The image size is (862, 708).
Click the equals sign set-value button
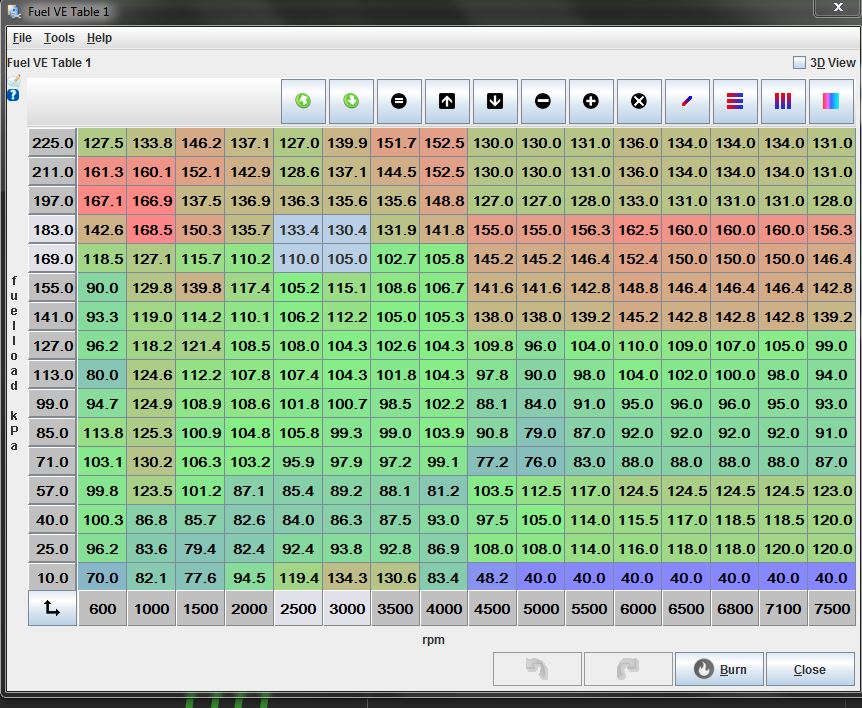click(x=399, y=102)
